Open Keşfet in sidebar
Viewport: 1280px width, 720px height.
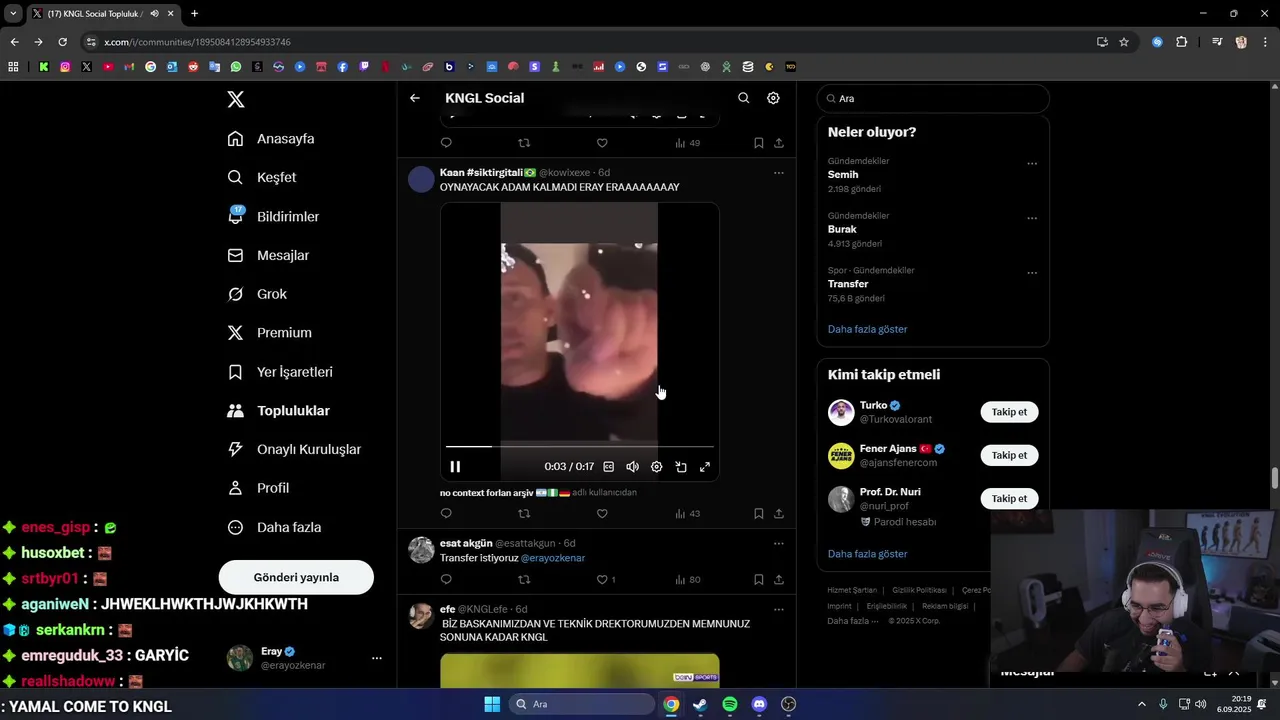[x=262, y=177]
